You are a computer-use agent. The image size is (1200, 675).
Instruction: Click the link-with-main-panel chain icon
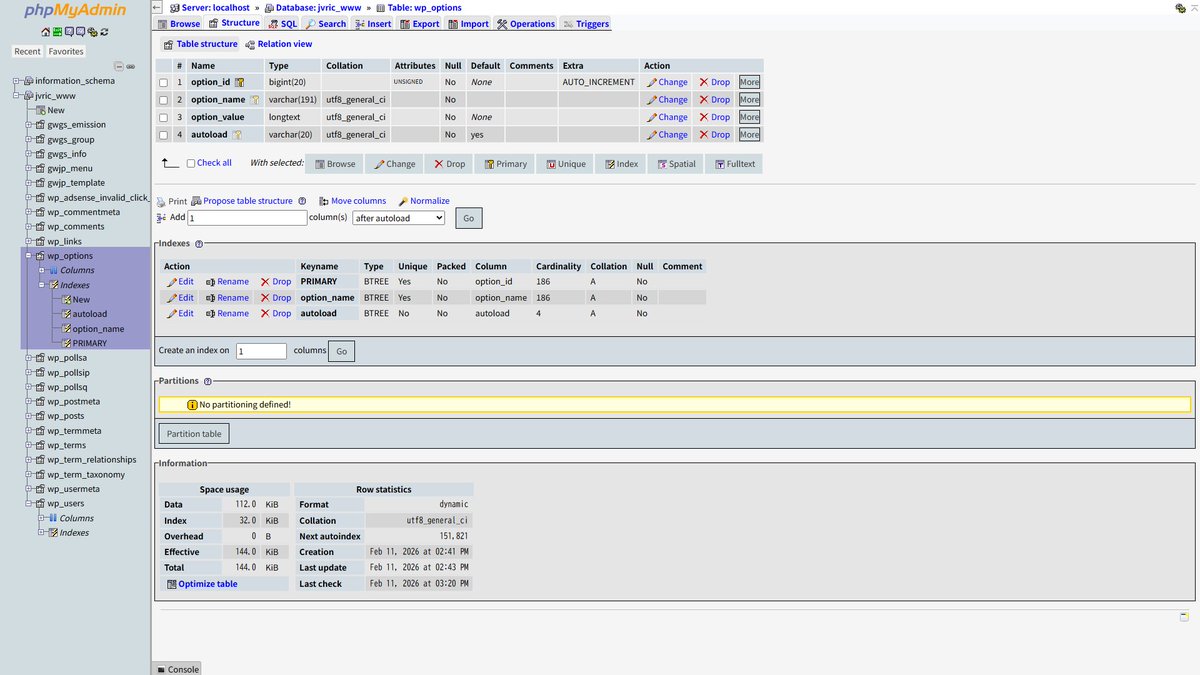coord(131,66)
